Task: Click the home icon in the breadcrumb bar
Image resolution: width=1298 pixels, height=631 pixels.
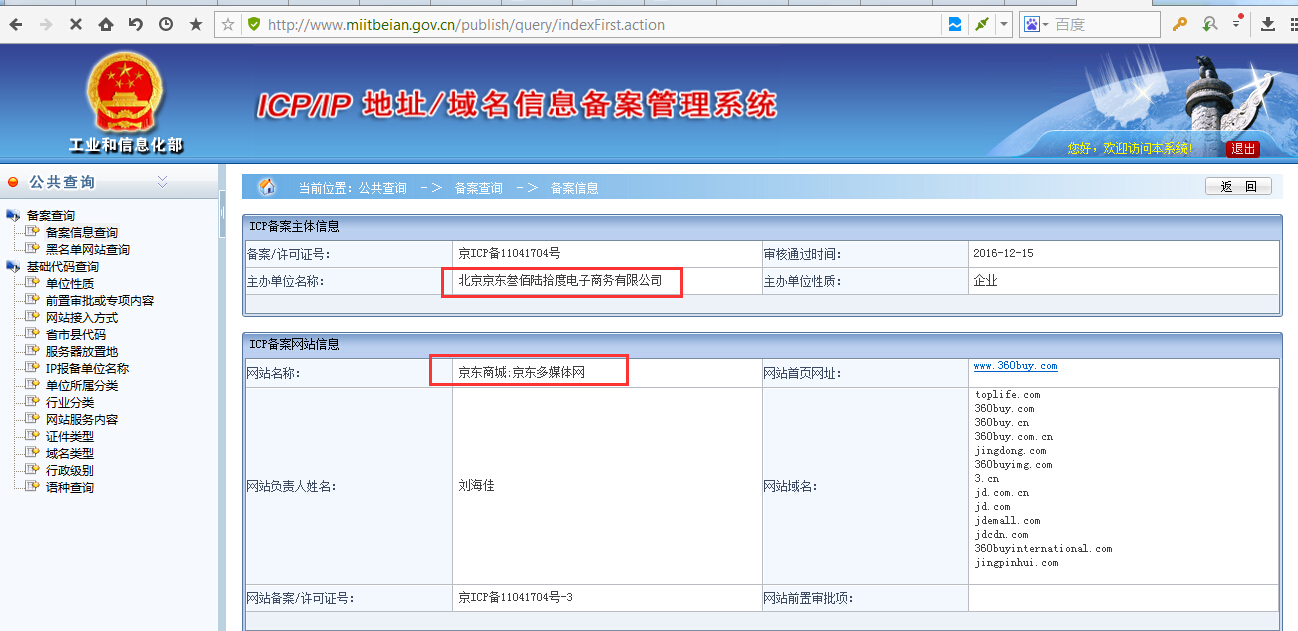Action: [267, 186]
